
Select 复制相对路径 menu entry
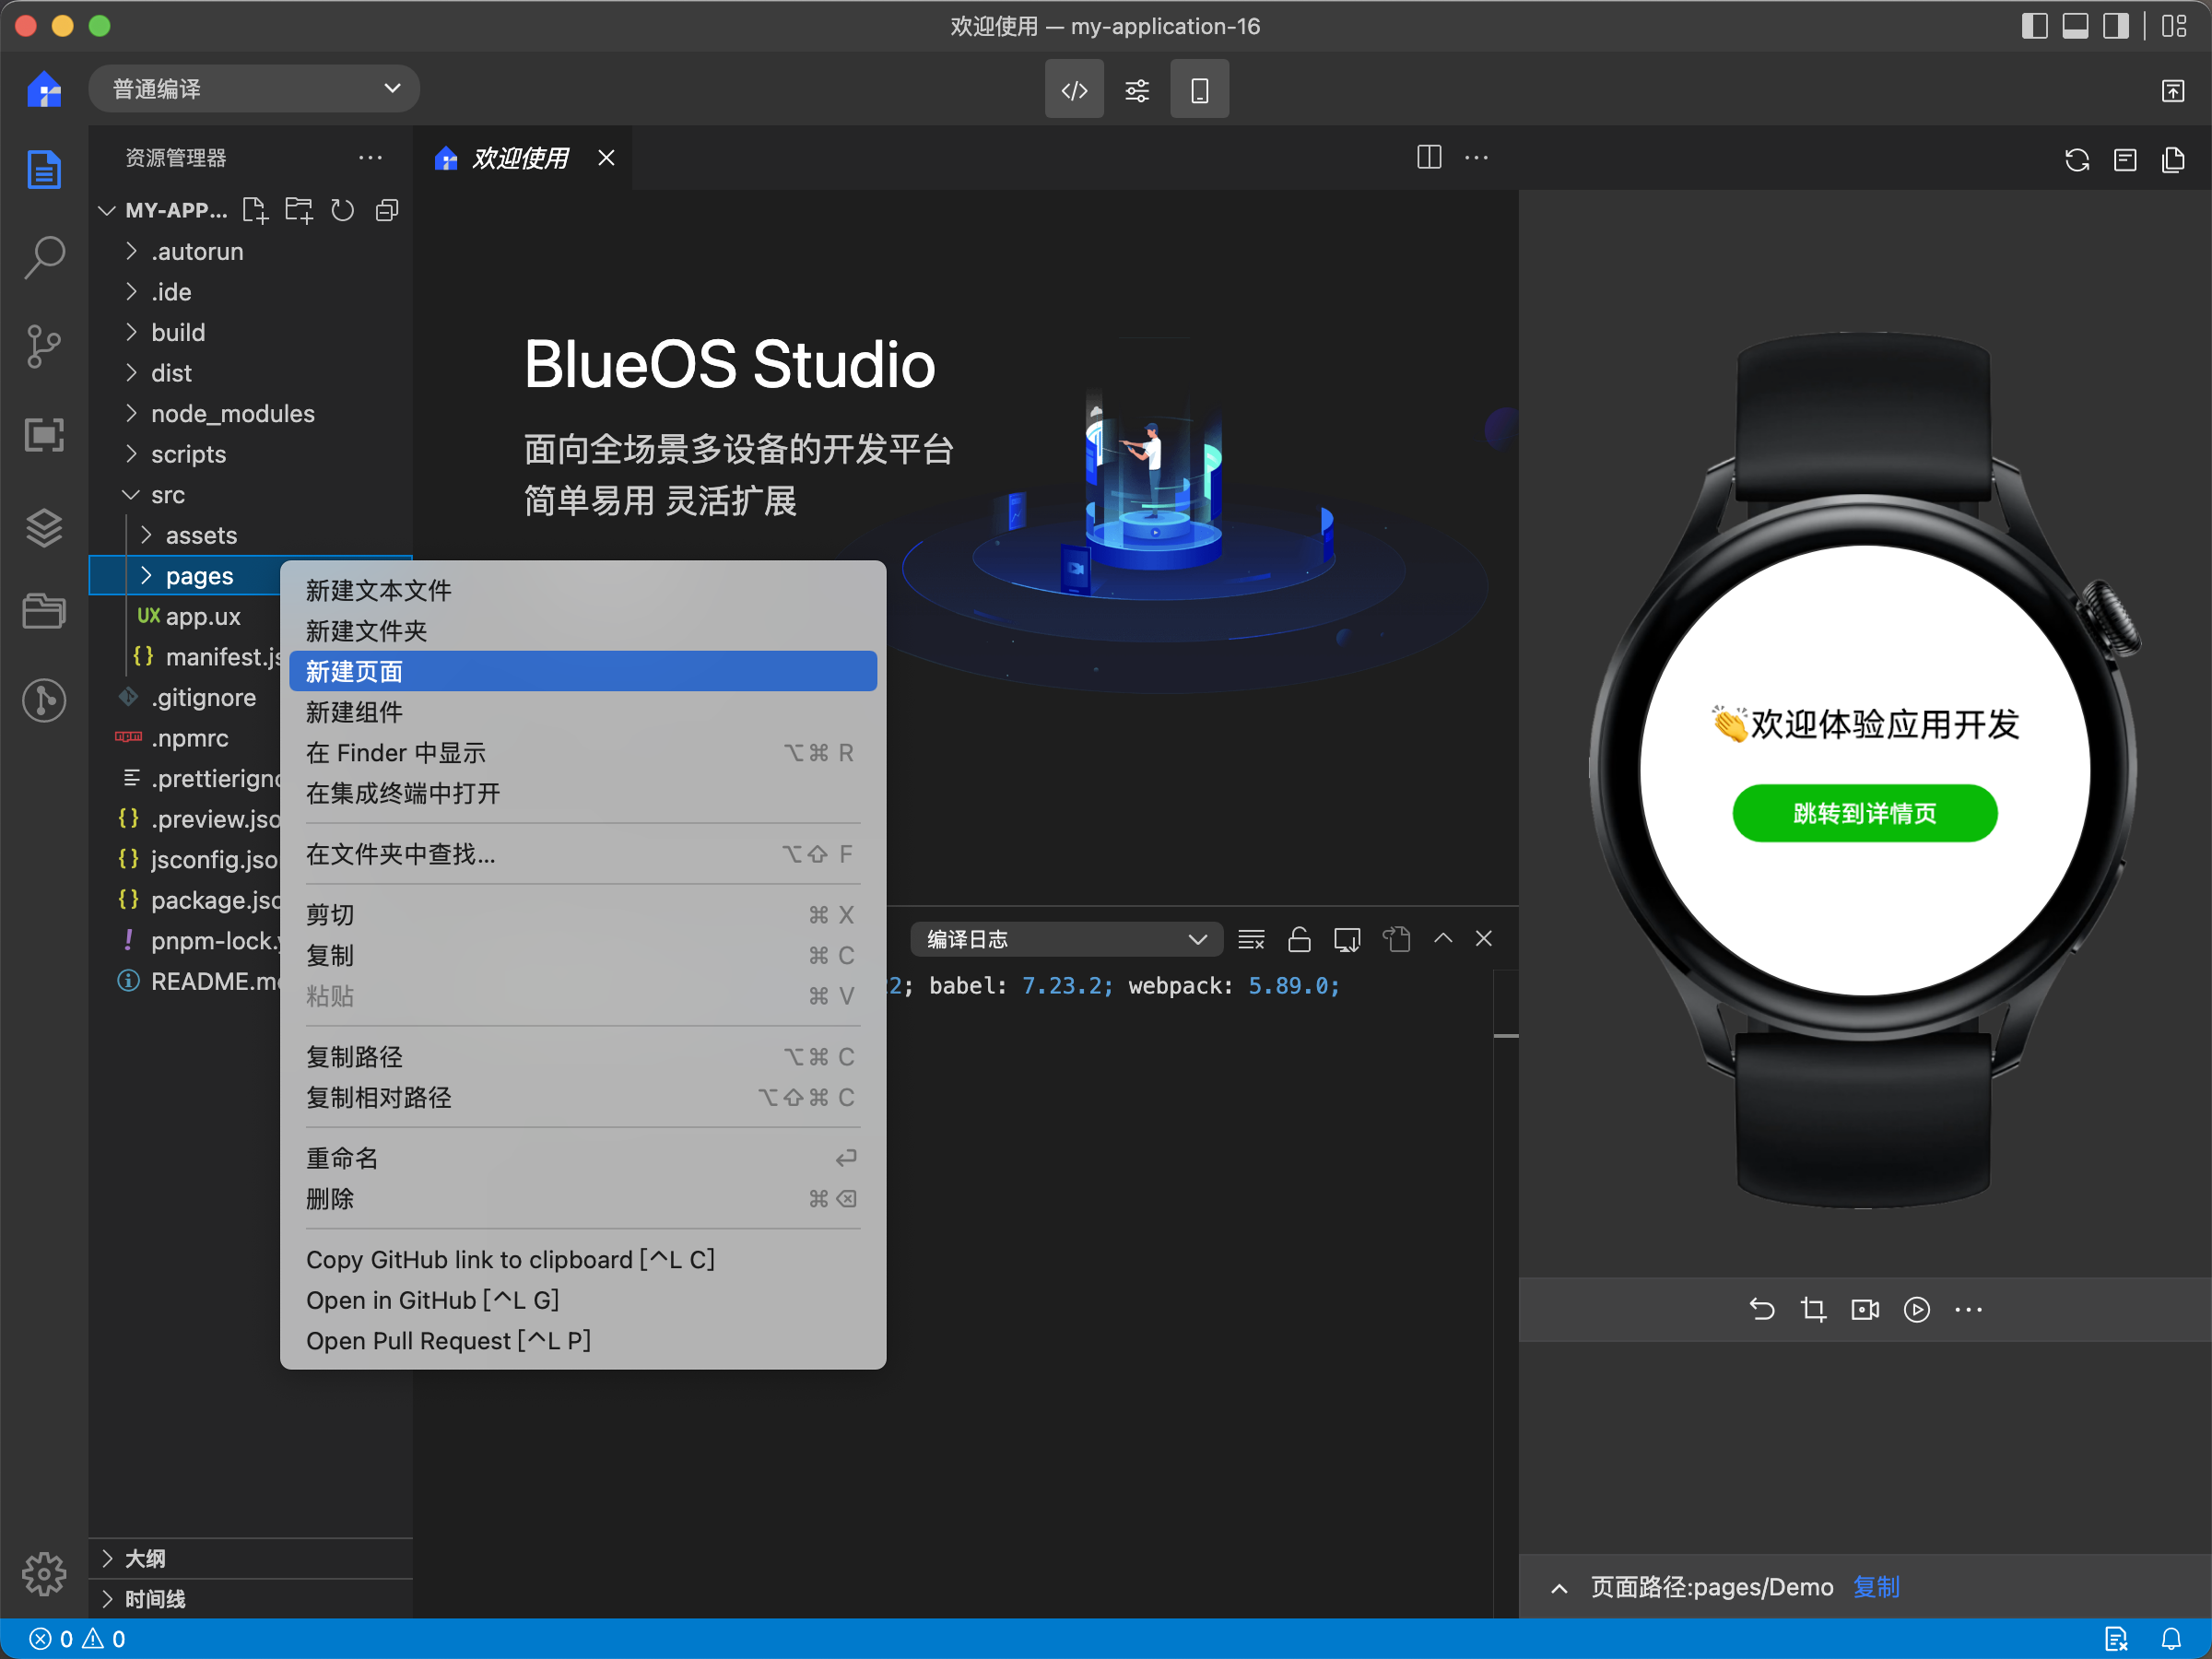pyautogui.click(x=583, y=1097)
